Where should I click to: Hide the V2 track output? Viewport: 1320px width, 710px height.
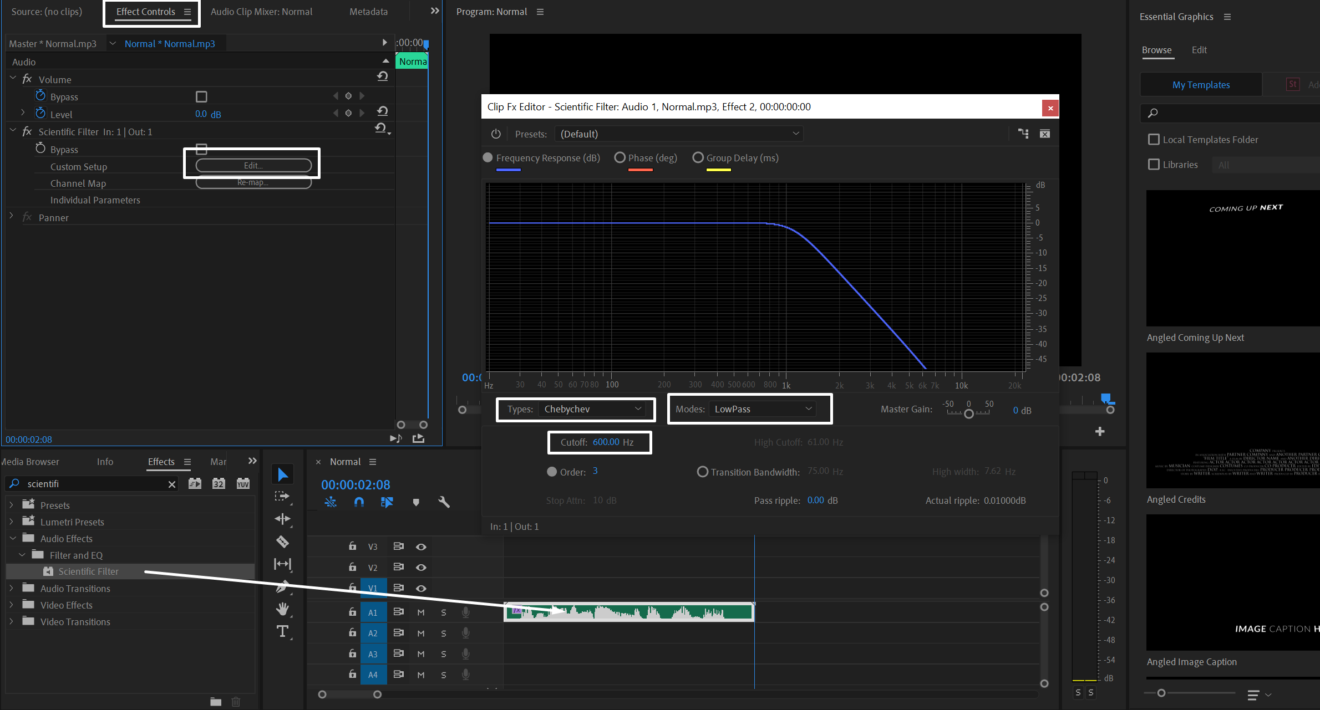tap(422, 567)
